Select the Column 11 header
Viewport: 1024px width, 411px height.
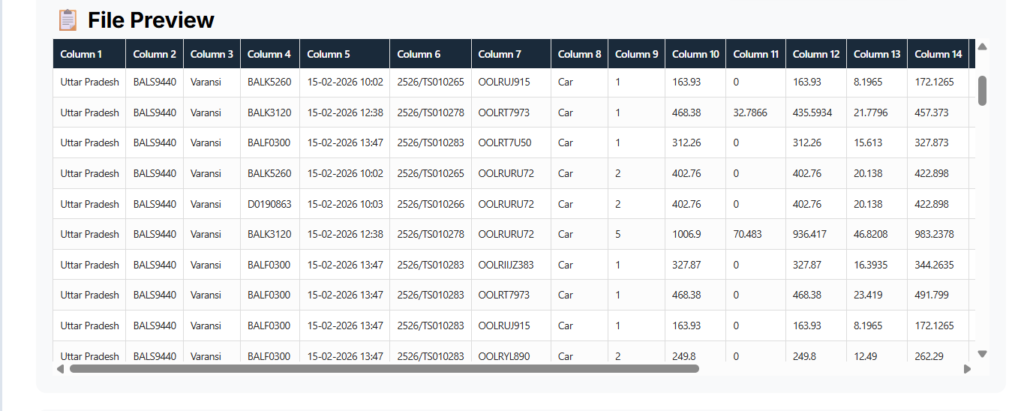pos(756,54)
